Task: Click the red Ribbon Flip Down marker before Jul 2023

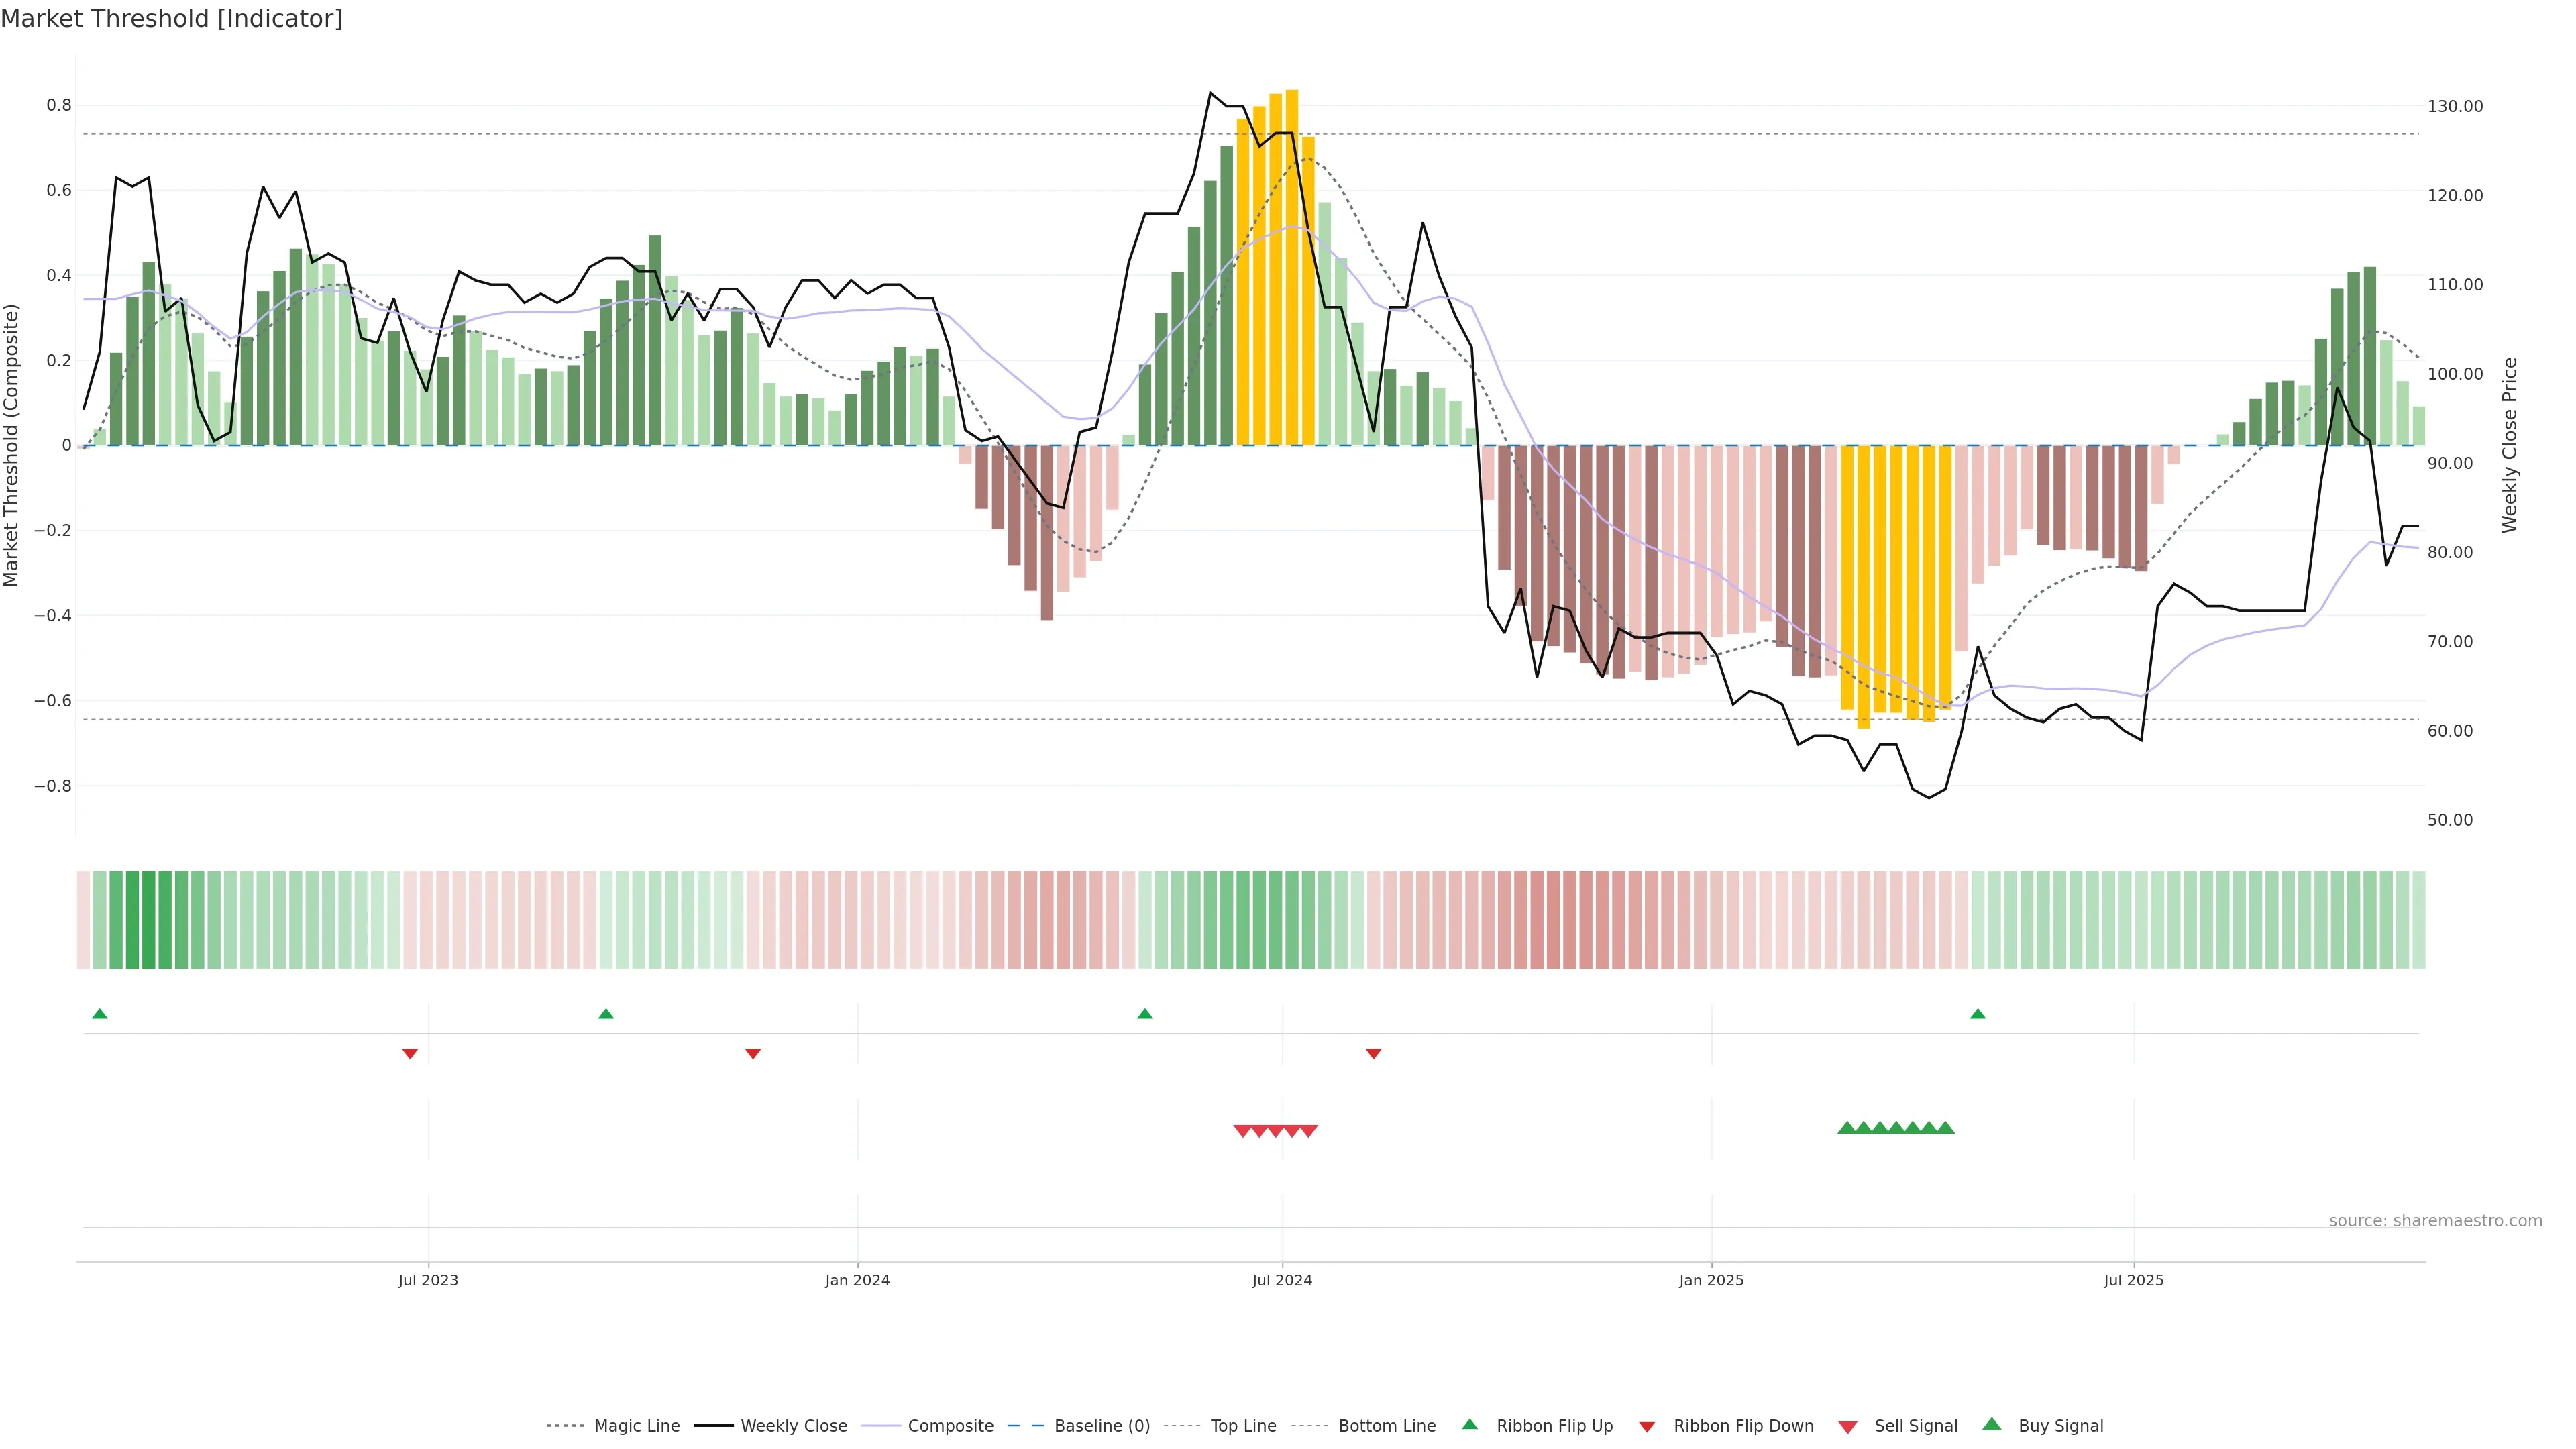Action: click(410, 1053)
